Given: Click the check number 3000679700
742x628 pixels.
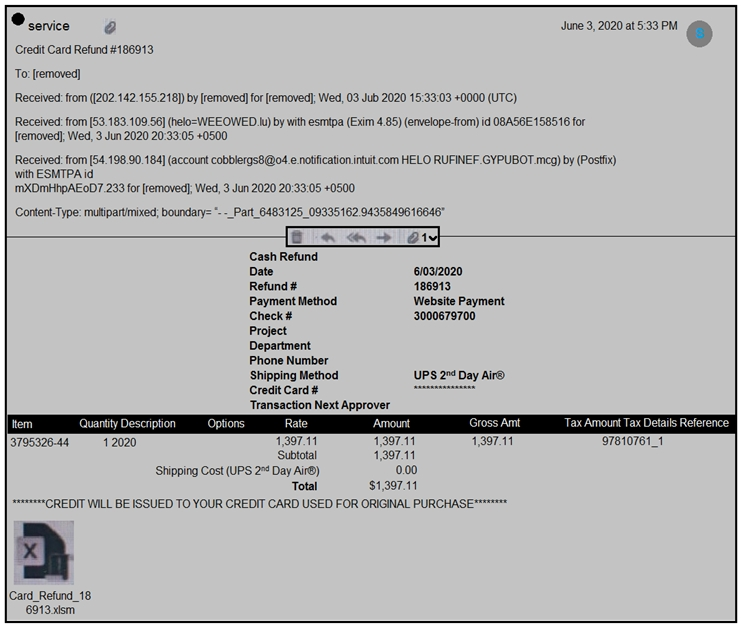Looking at the screenshot, I should (x=444, y=316).
